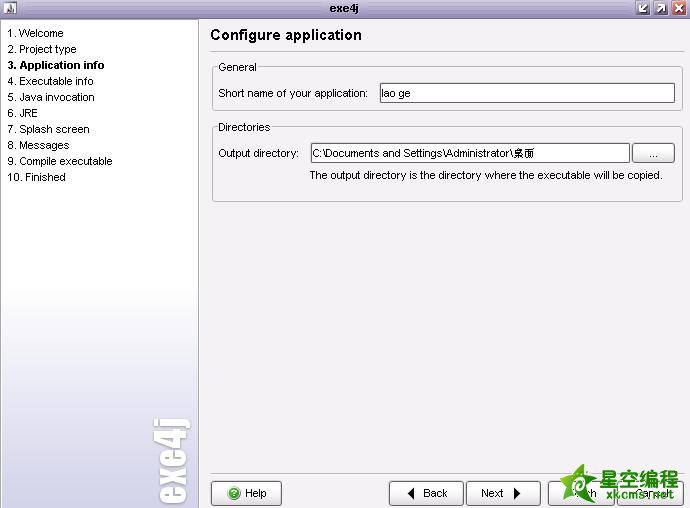Go Back to previous step
The height and width of the screenshot is (508, 690).
click(426, 493)
